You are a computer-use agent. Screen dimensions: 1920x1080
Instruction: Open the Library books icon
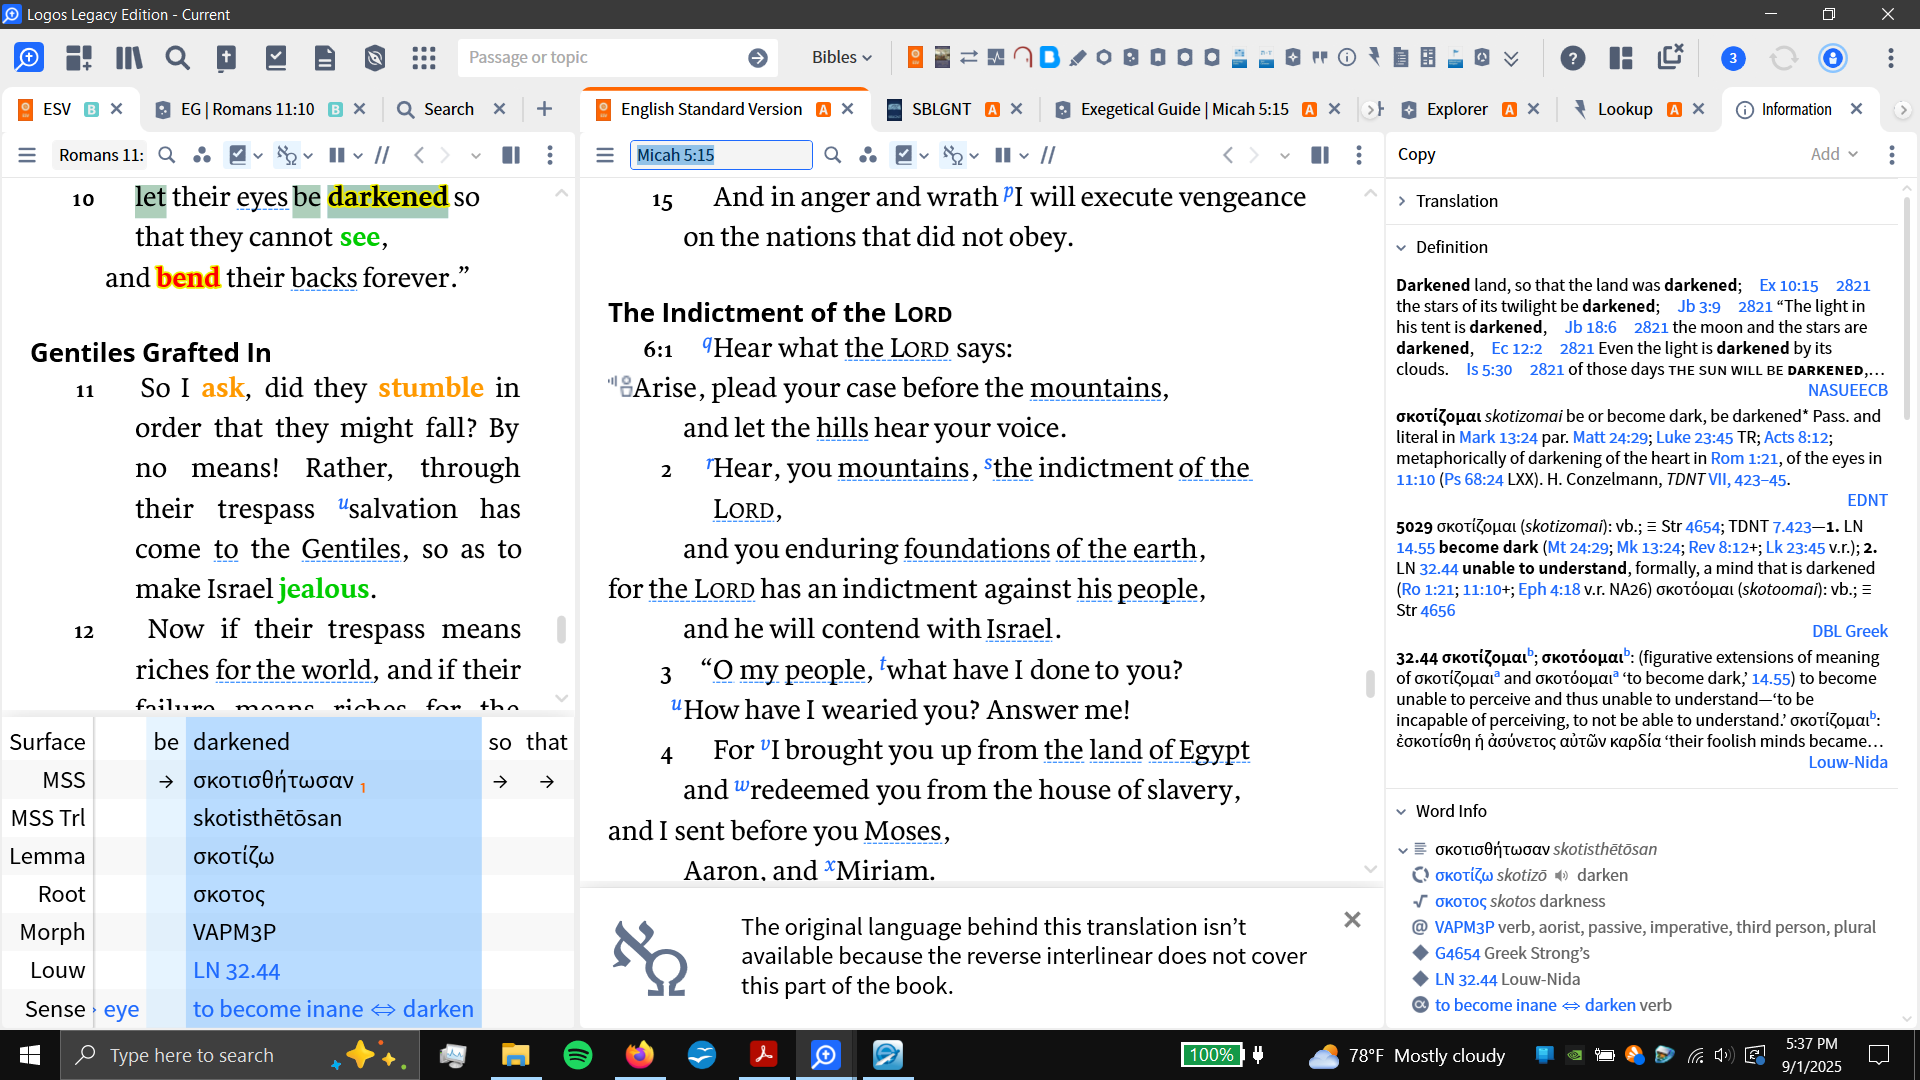[129, 58]
